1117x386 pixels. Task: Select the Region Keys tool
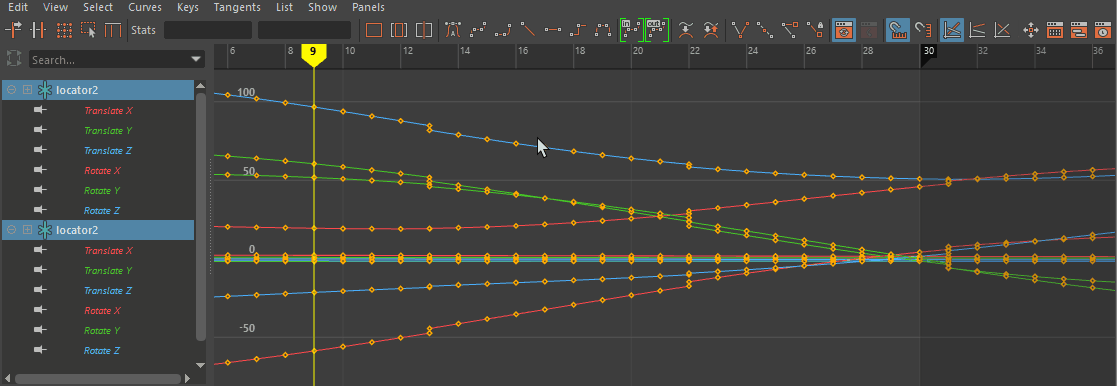coord(88,30)
